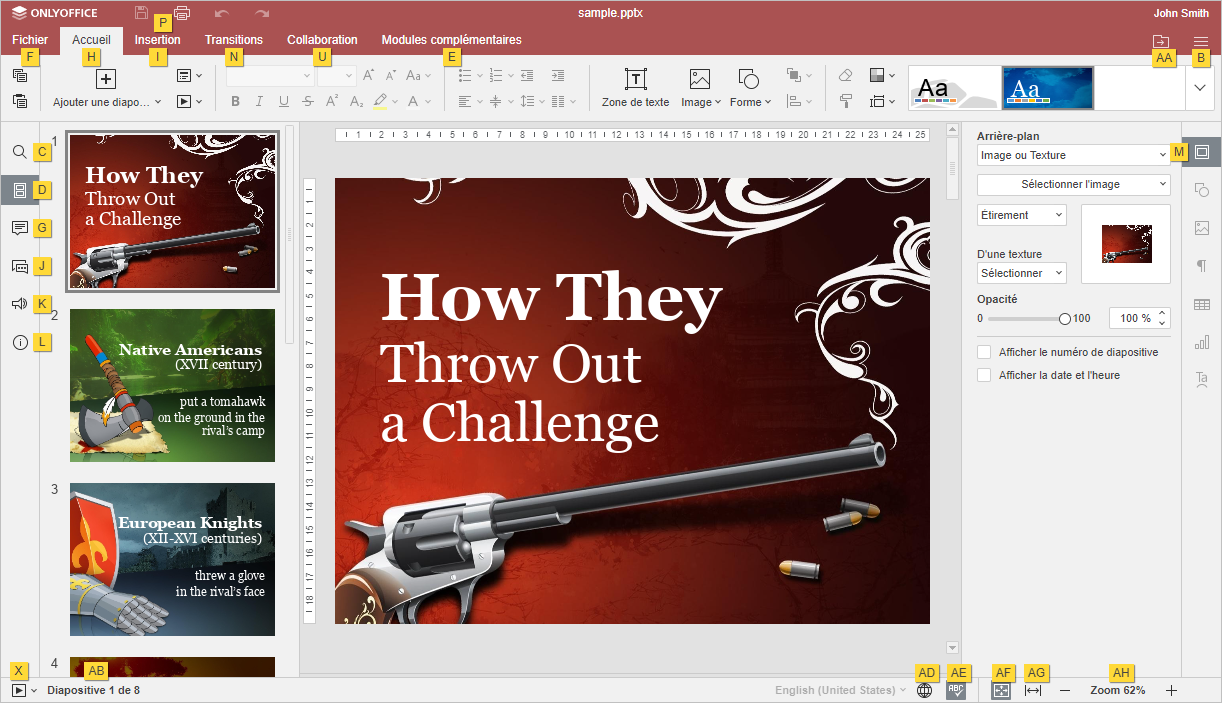This screenshot has width=1222, height=703.
Task: Check Afficher la date et l'heure
Action: point(984,375)
